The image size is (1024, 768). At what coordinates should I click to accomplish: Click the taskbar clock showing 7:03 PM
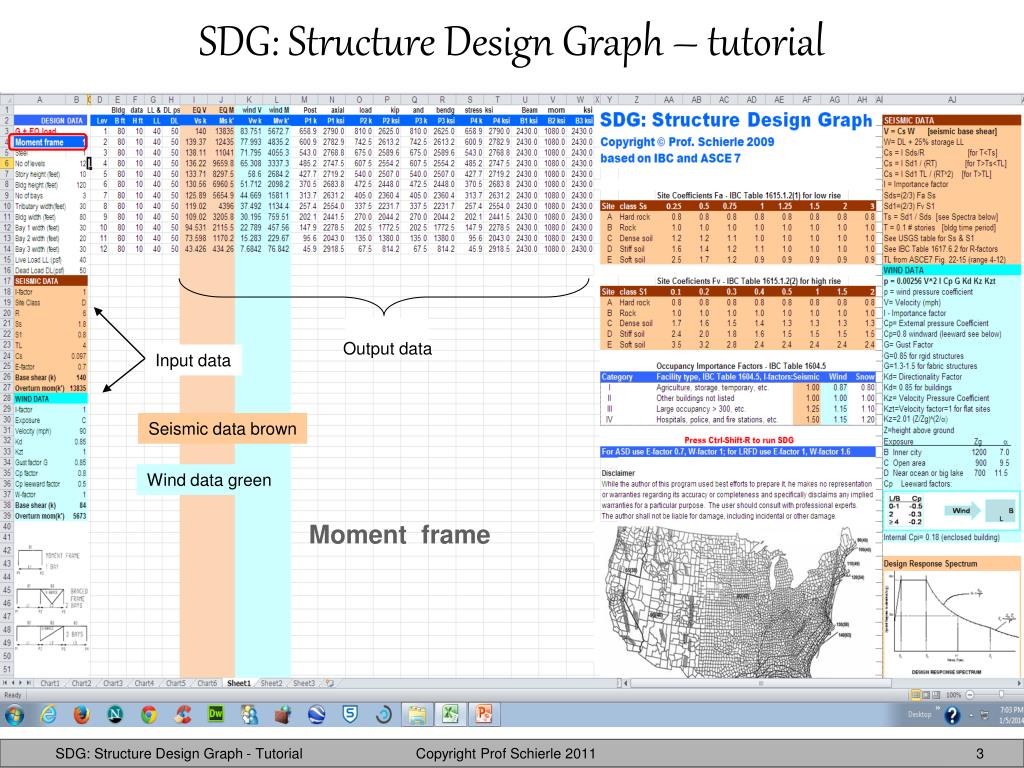pos(1011,715)
